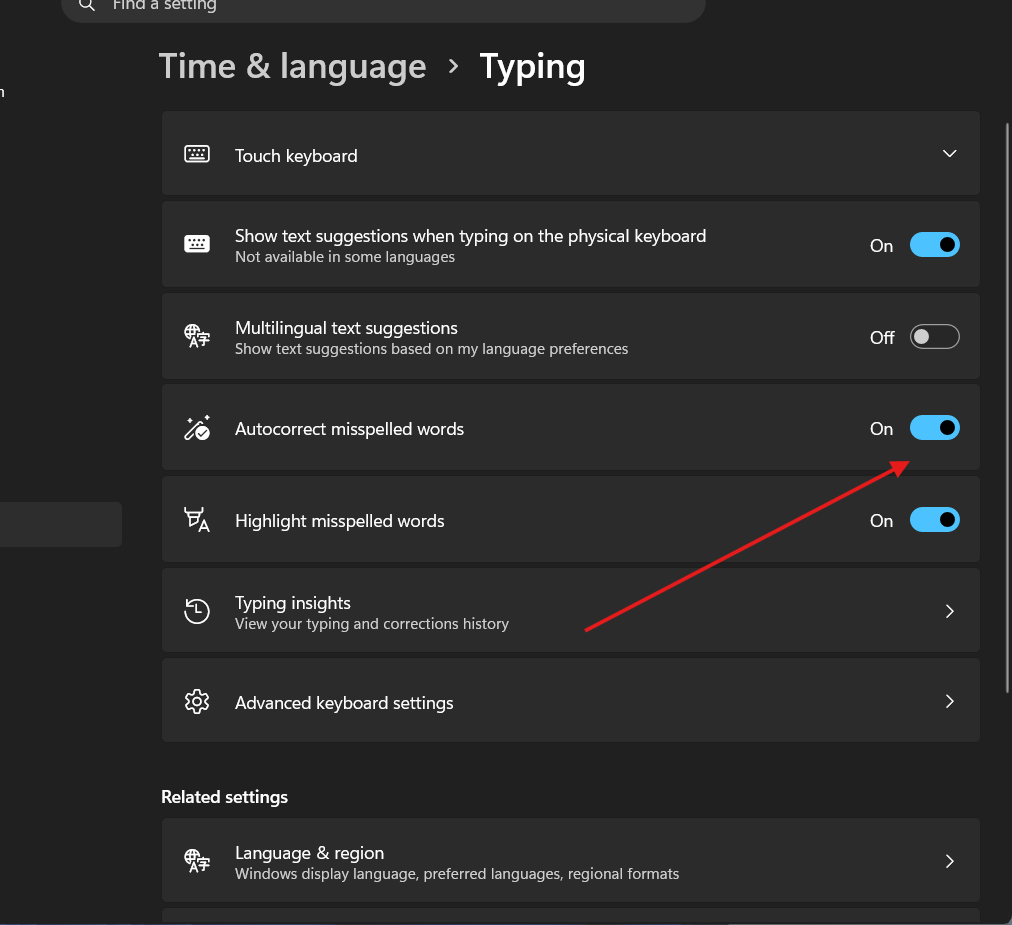Click the Touch keyboard label

(x=296, y=156)
